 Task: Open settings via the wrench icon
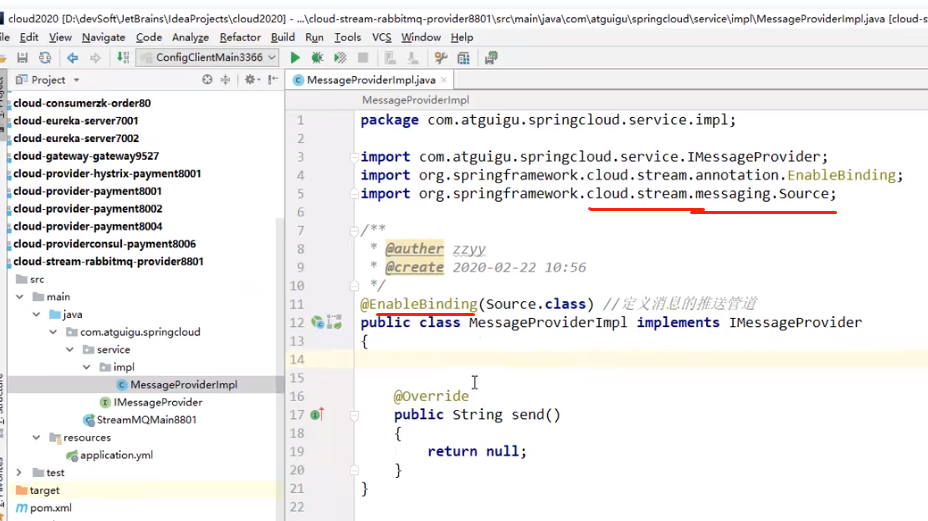pos(440,57)
